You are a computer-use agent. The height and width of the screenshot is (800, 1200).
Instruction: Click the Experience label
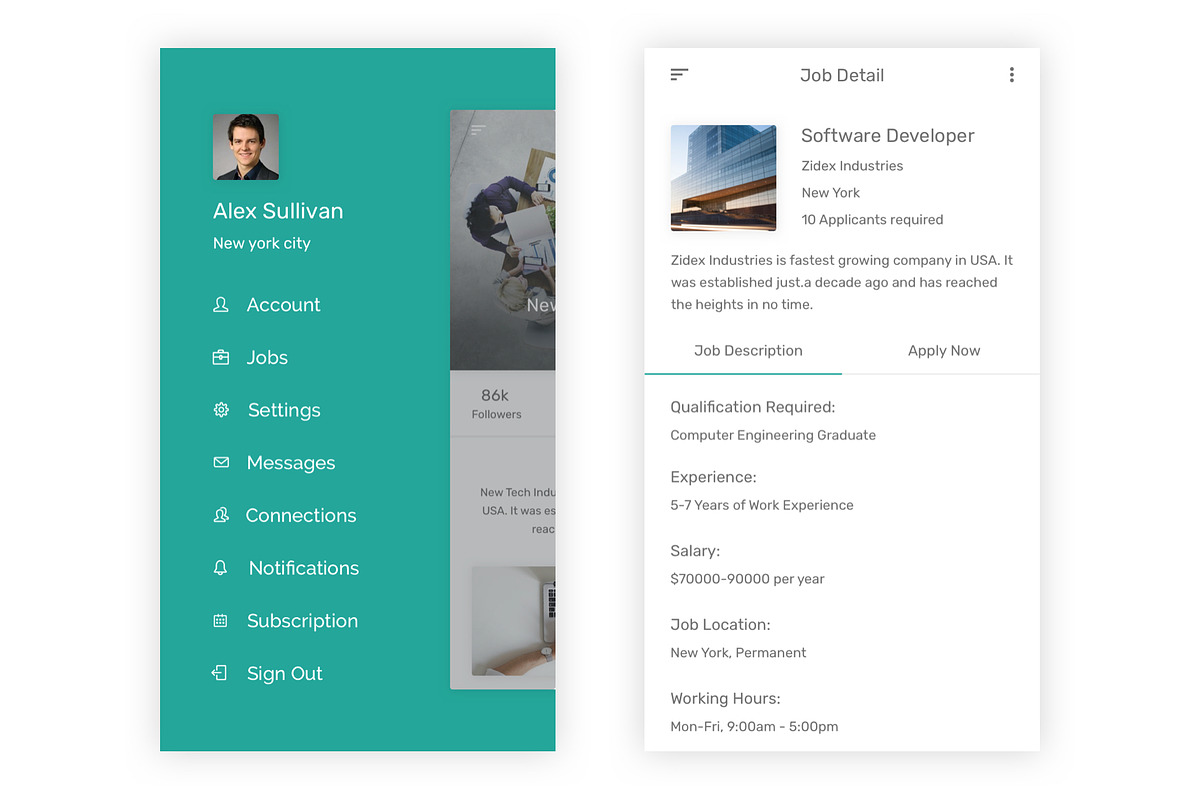[713, 477]
